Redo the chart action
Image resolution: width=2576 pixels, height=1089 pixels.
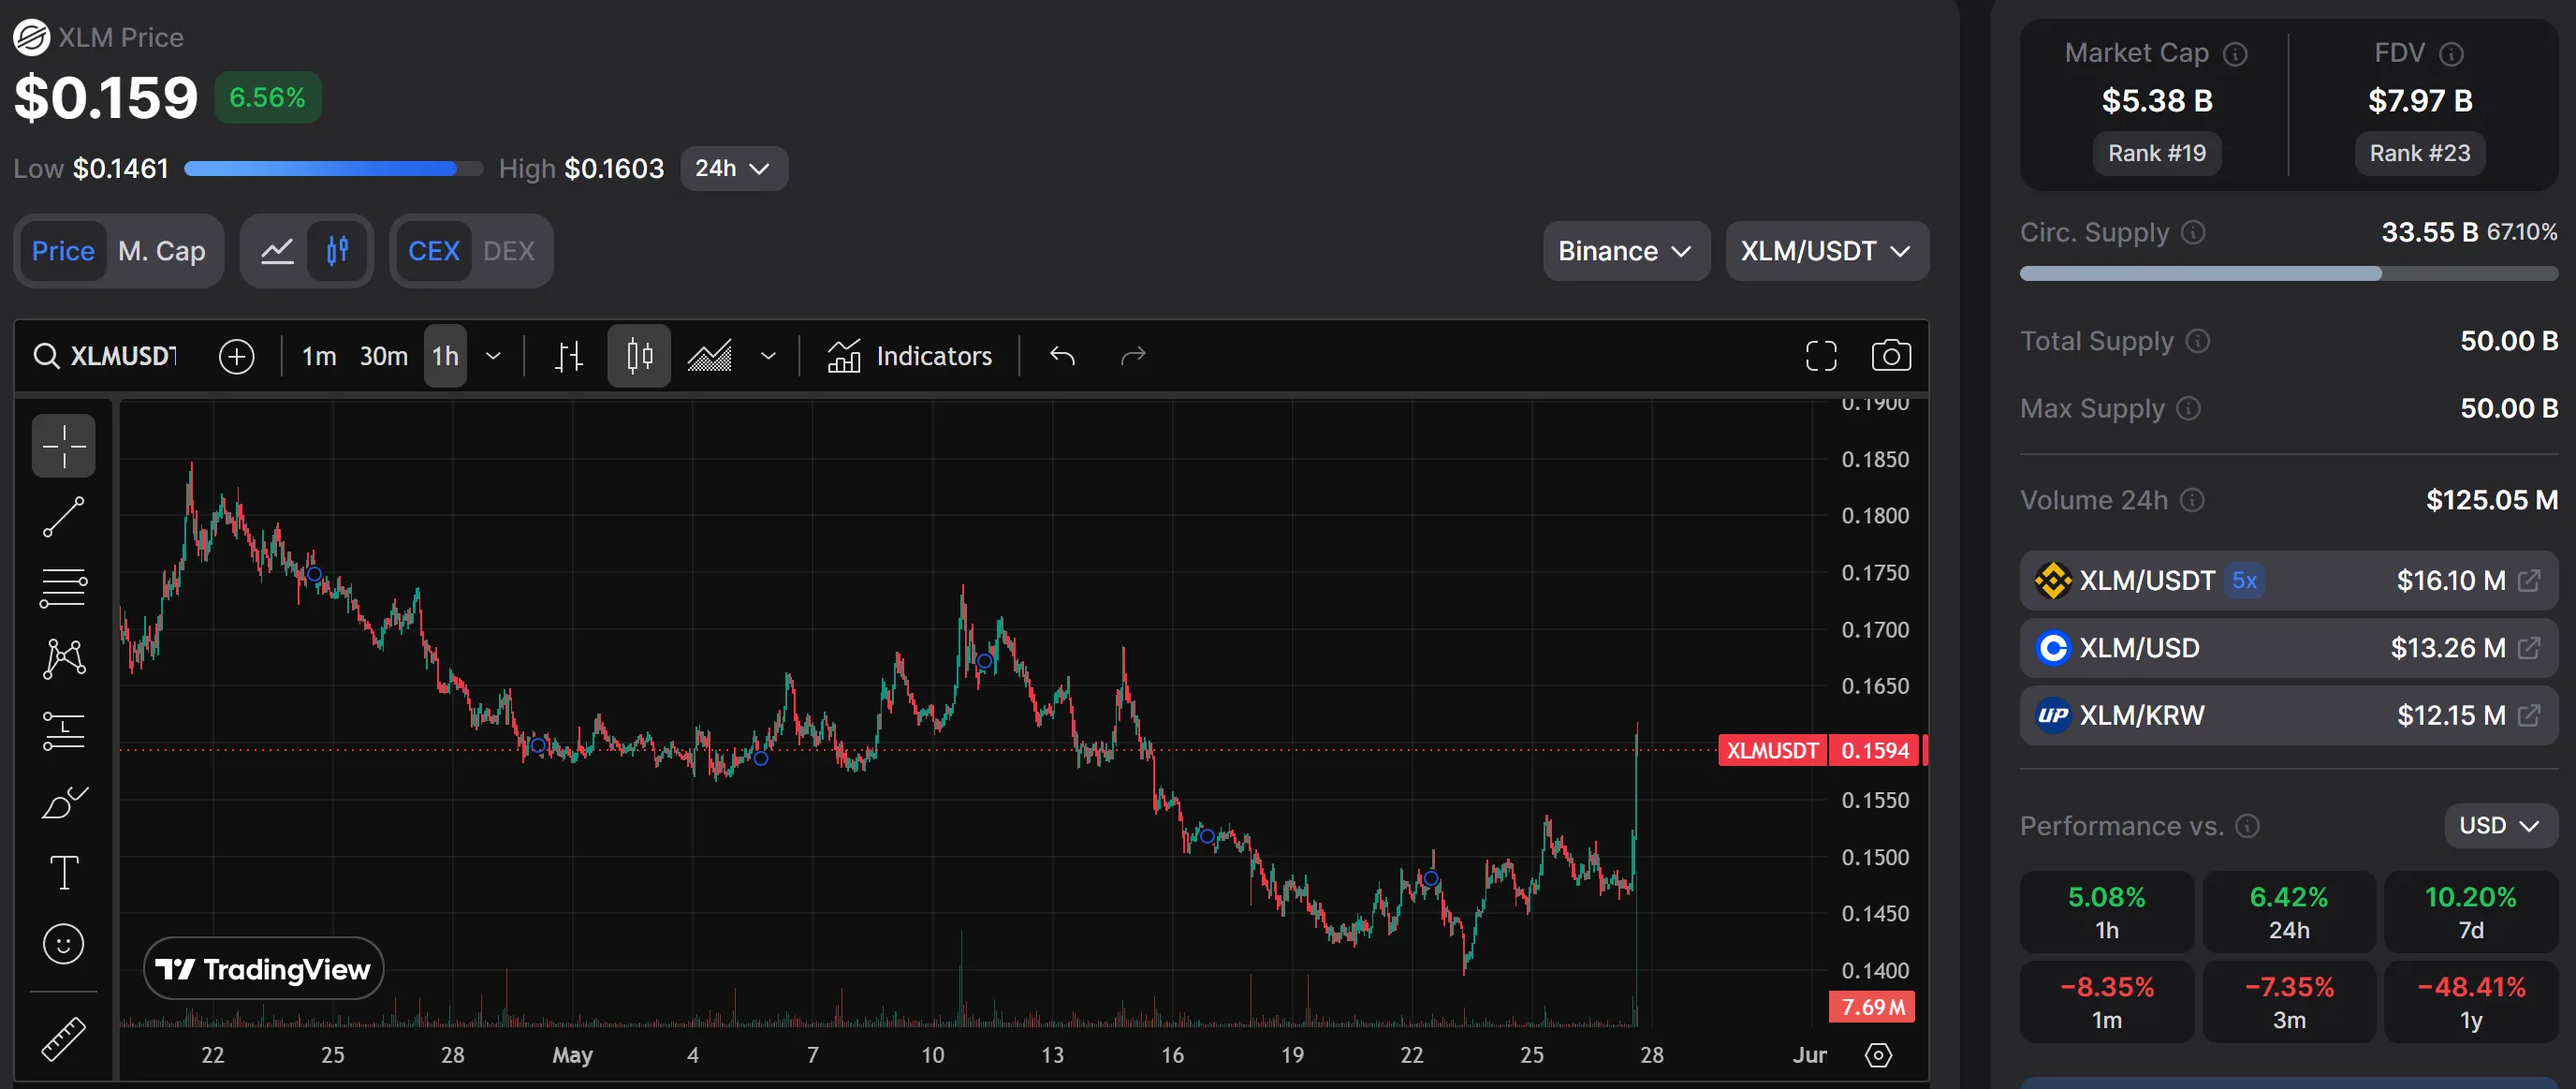(x=1133, y=356)
